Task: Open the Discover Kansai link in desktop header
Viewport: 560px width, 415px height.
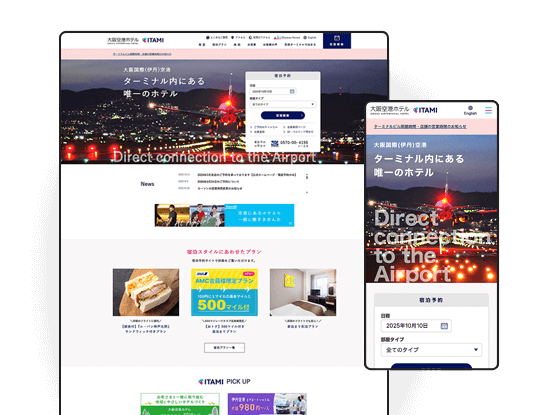Action: (287, 37)
